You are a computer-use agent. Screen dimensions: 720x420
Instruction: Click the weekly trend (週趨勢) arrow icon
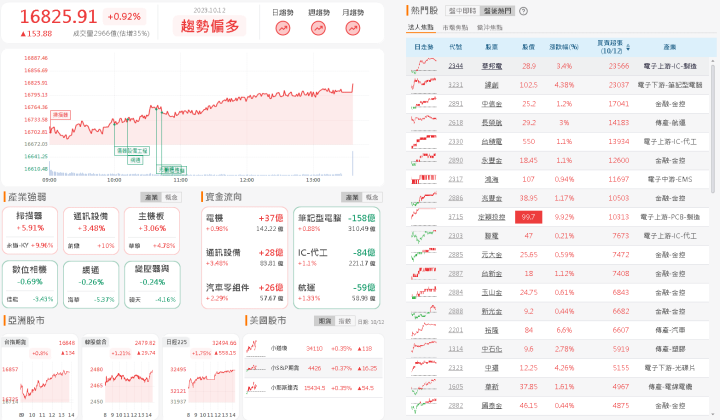click(x=318, y=28)
